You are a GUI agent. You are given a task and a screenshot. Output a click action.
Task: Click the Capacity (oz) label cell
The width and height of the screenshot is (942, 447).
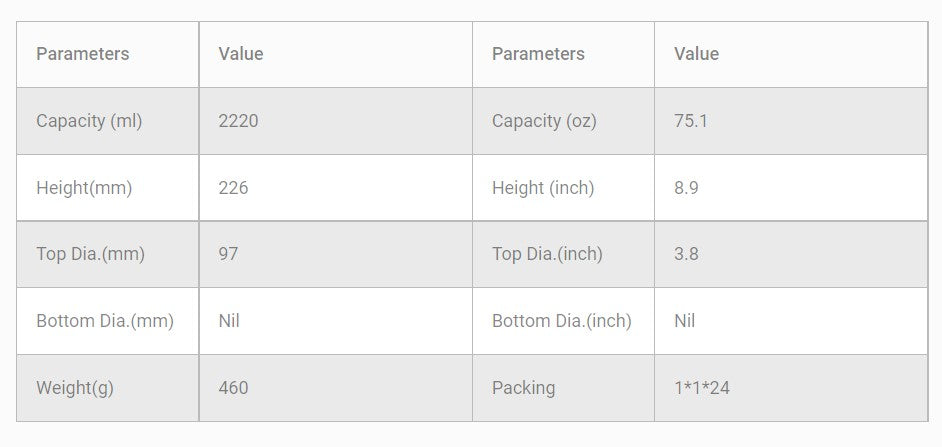tap(544, 121)
